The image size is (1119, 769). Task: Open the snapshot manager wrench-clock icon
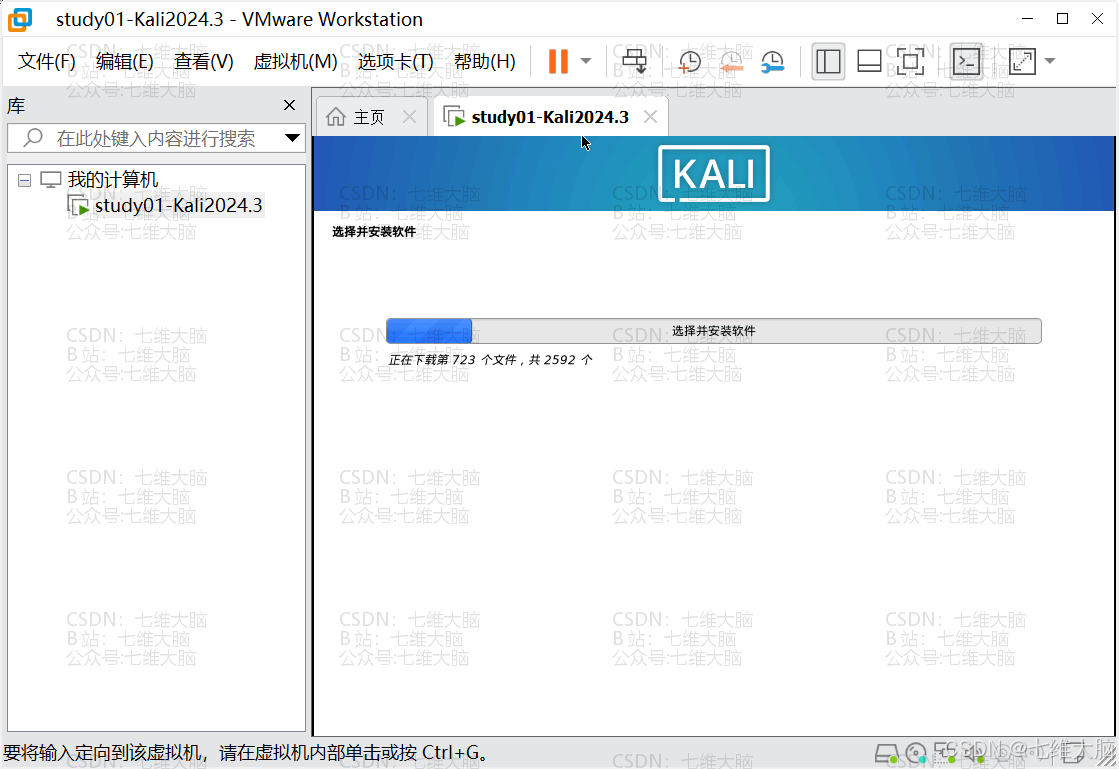tap(773, 62)
